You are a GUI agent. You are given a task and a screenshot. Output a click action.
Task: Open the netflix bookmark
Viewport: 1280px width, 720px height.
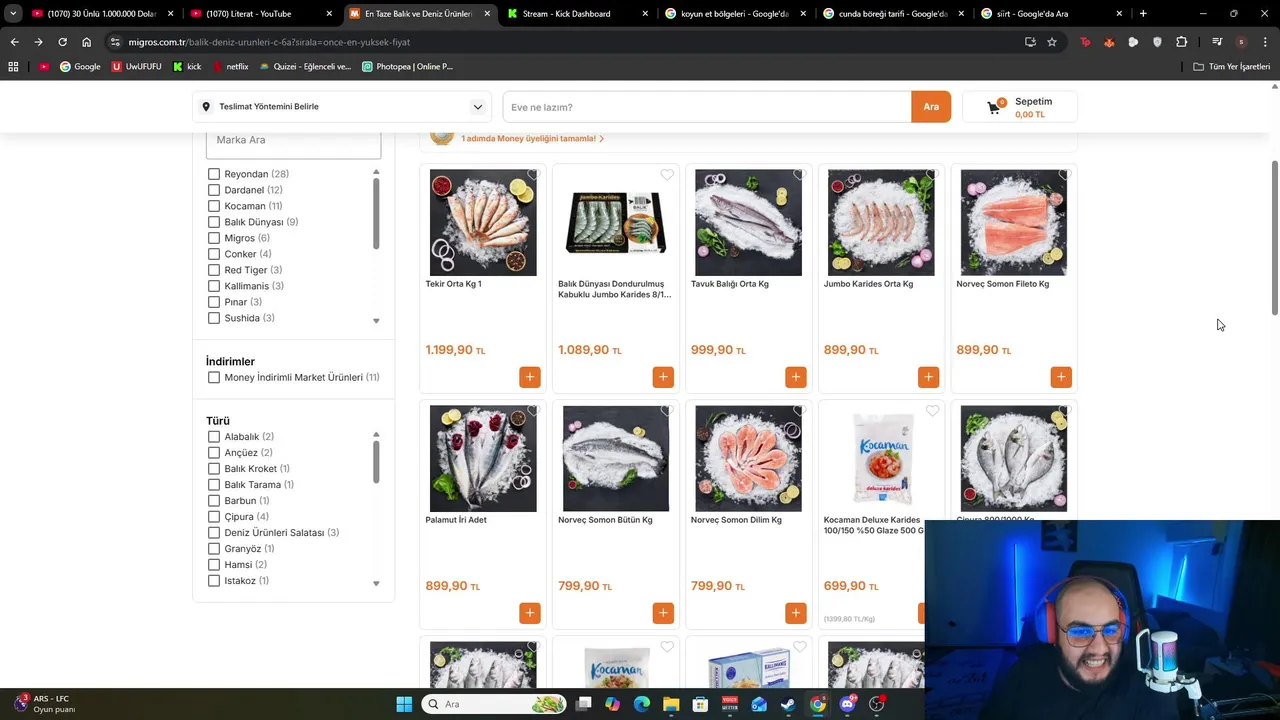click(x=230, y=67)
